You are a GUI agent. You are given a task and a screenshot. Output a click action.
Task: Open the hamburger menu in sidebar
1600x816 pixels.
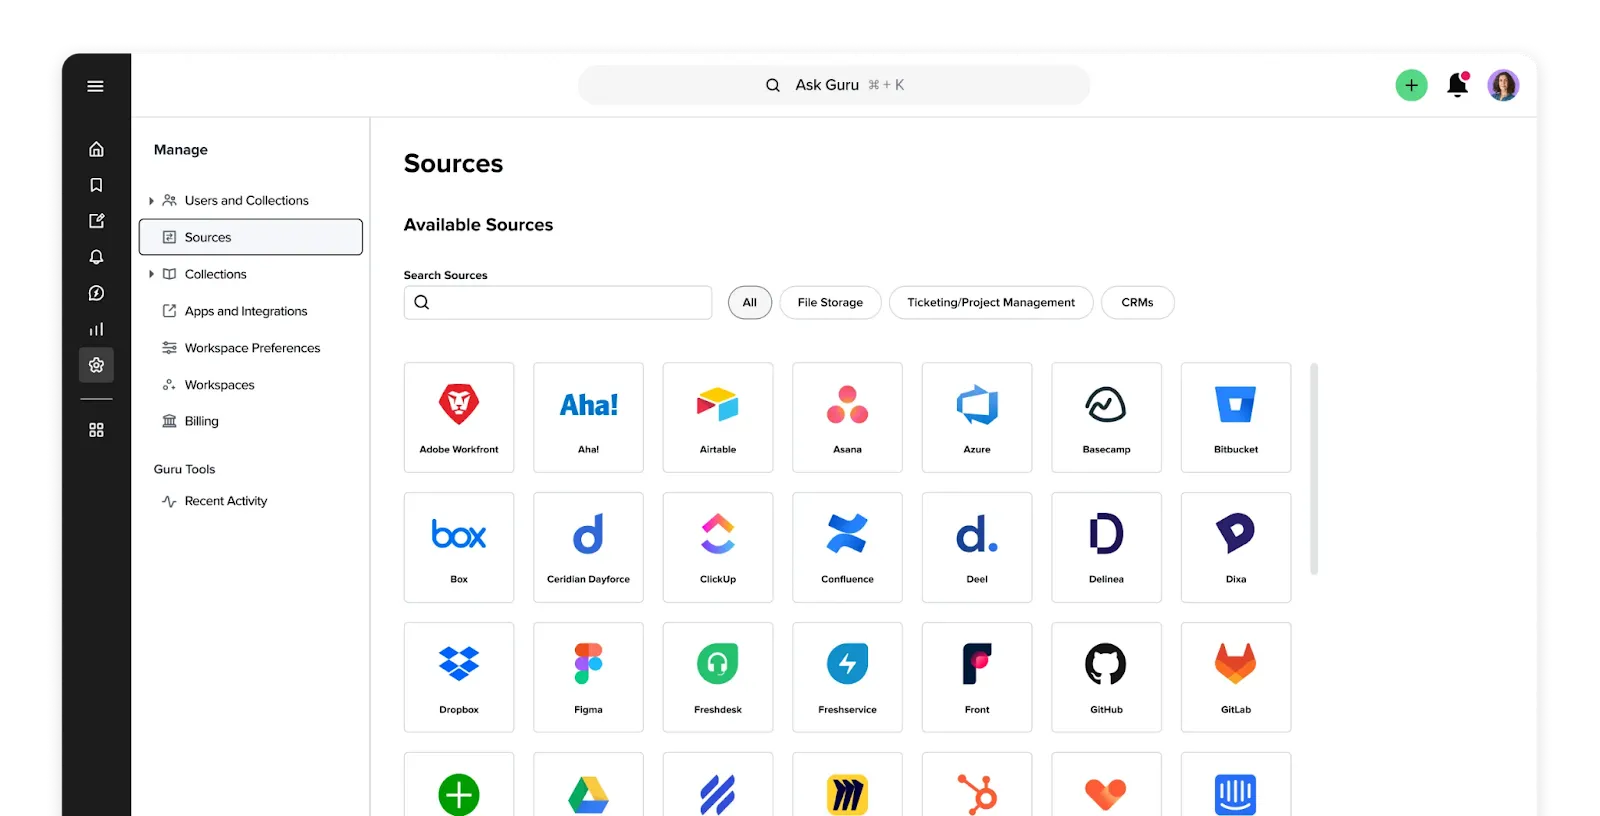click(x=96, y=86)
